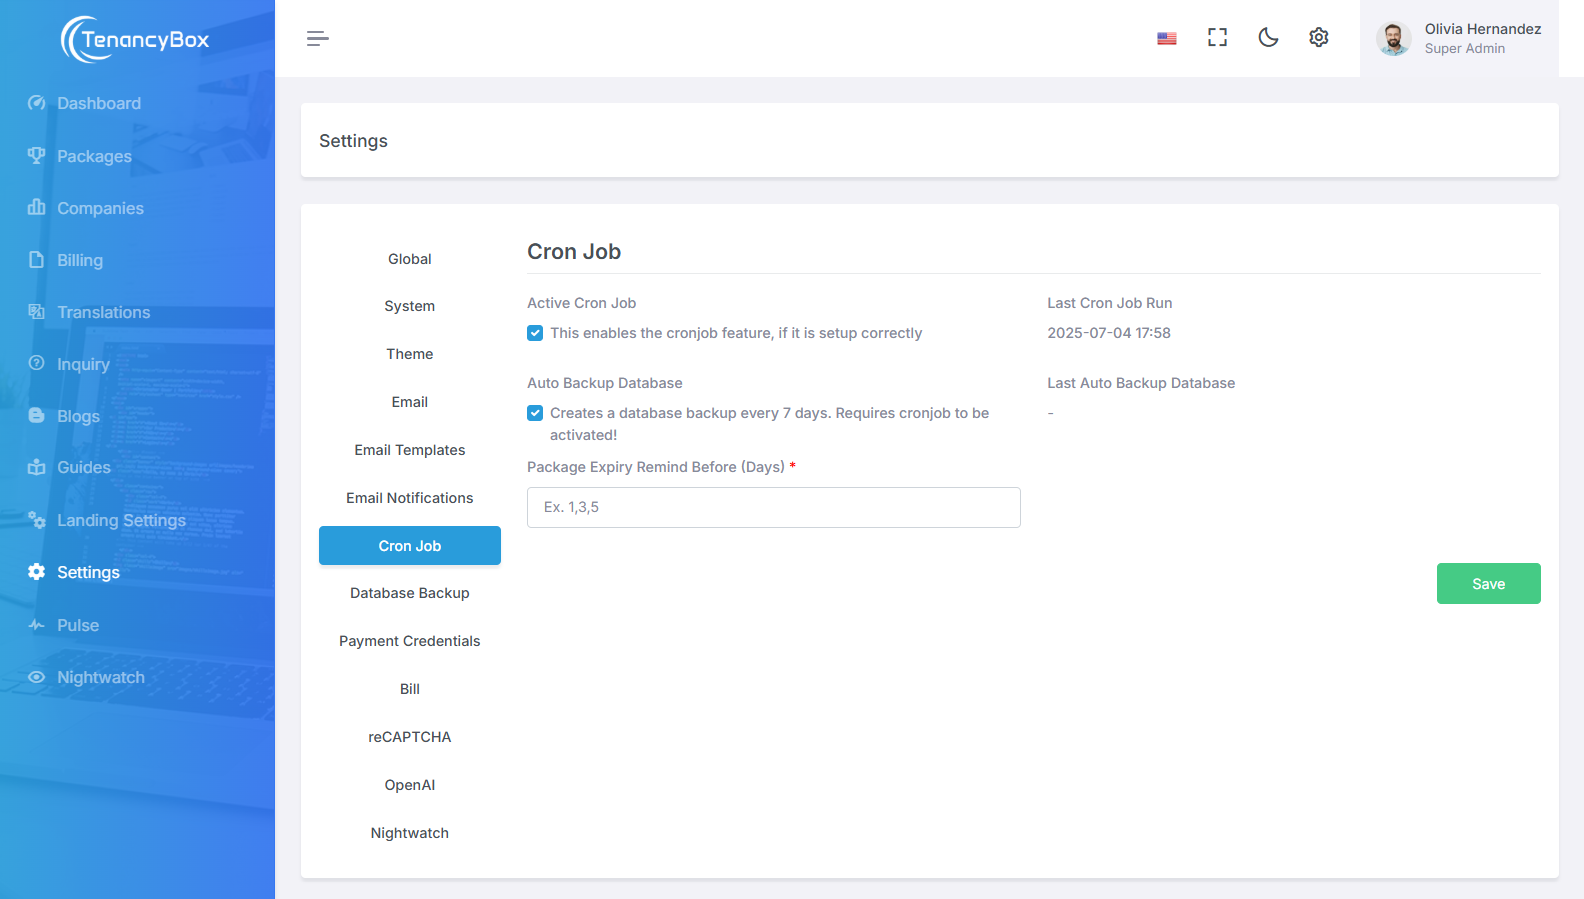Open the System settings tab
1584x899 pixels.
pos(410,306)
